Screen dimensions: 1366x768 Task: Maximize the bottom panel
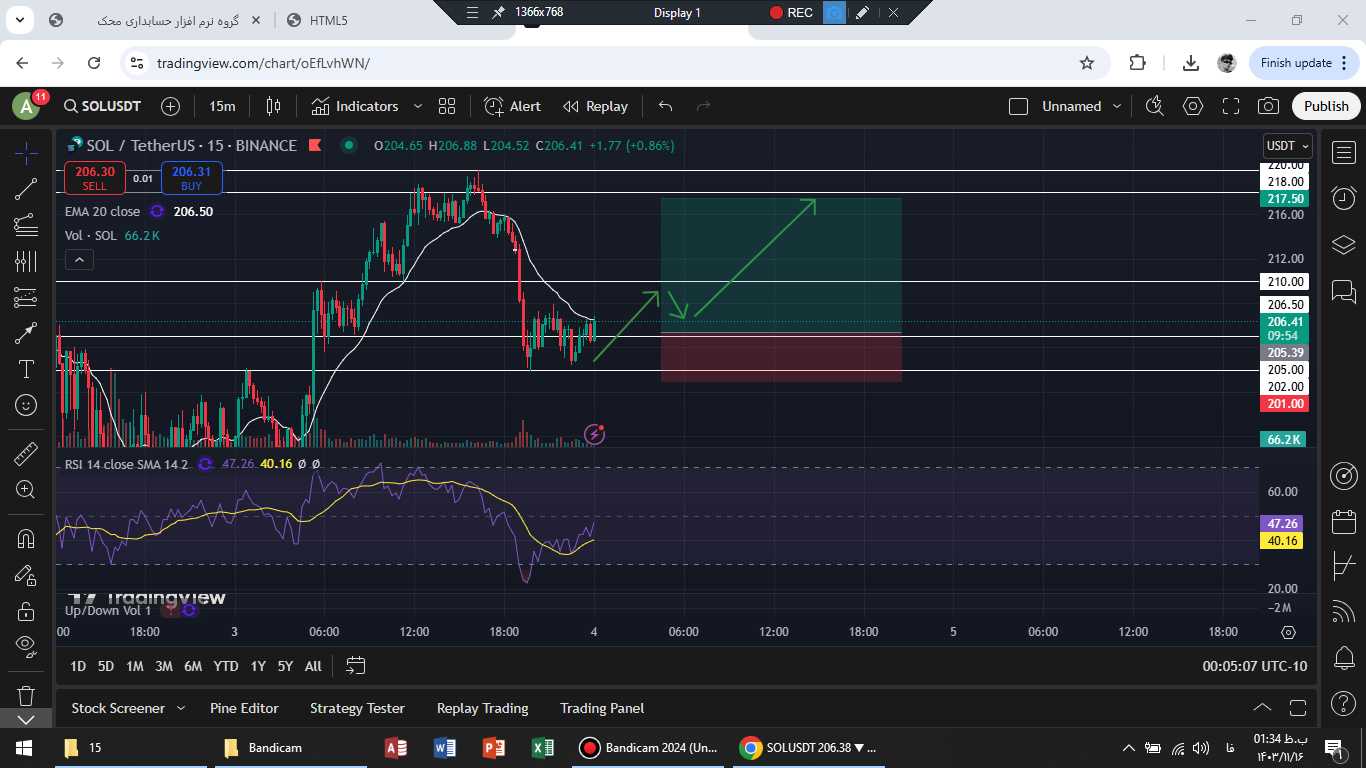[x=1298, y=708]
